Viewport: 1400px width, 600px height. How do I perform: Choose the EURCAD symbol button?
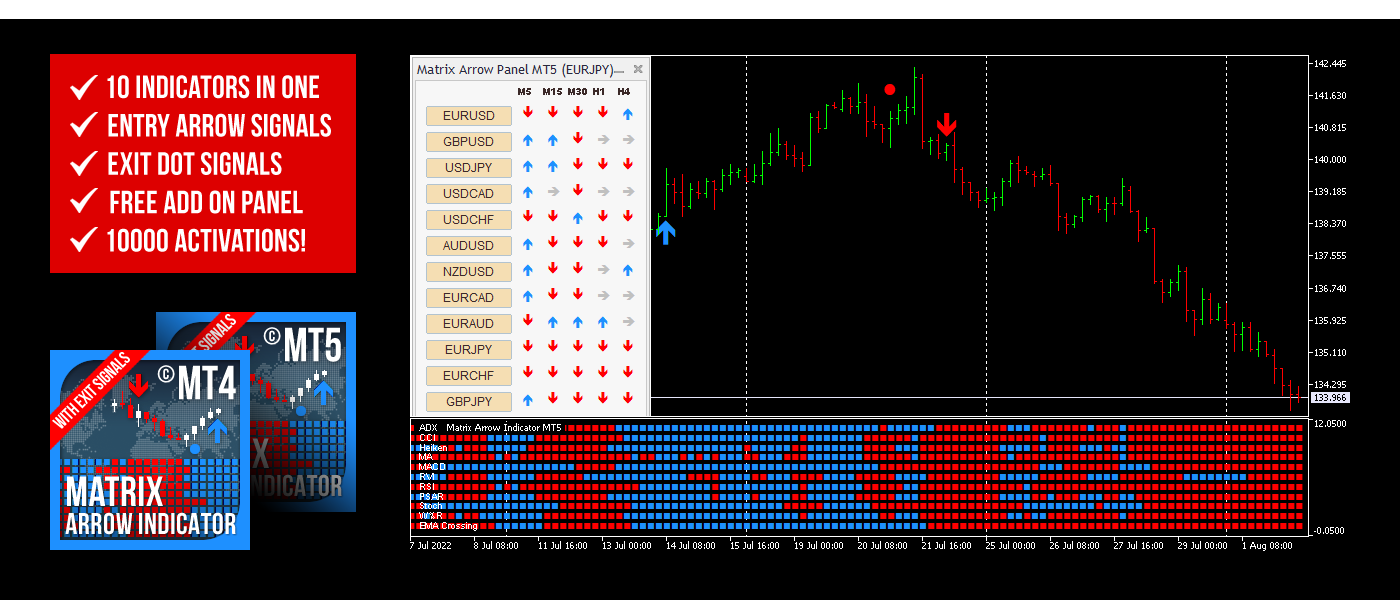[469, 297]
